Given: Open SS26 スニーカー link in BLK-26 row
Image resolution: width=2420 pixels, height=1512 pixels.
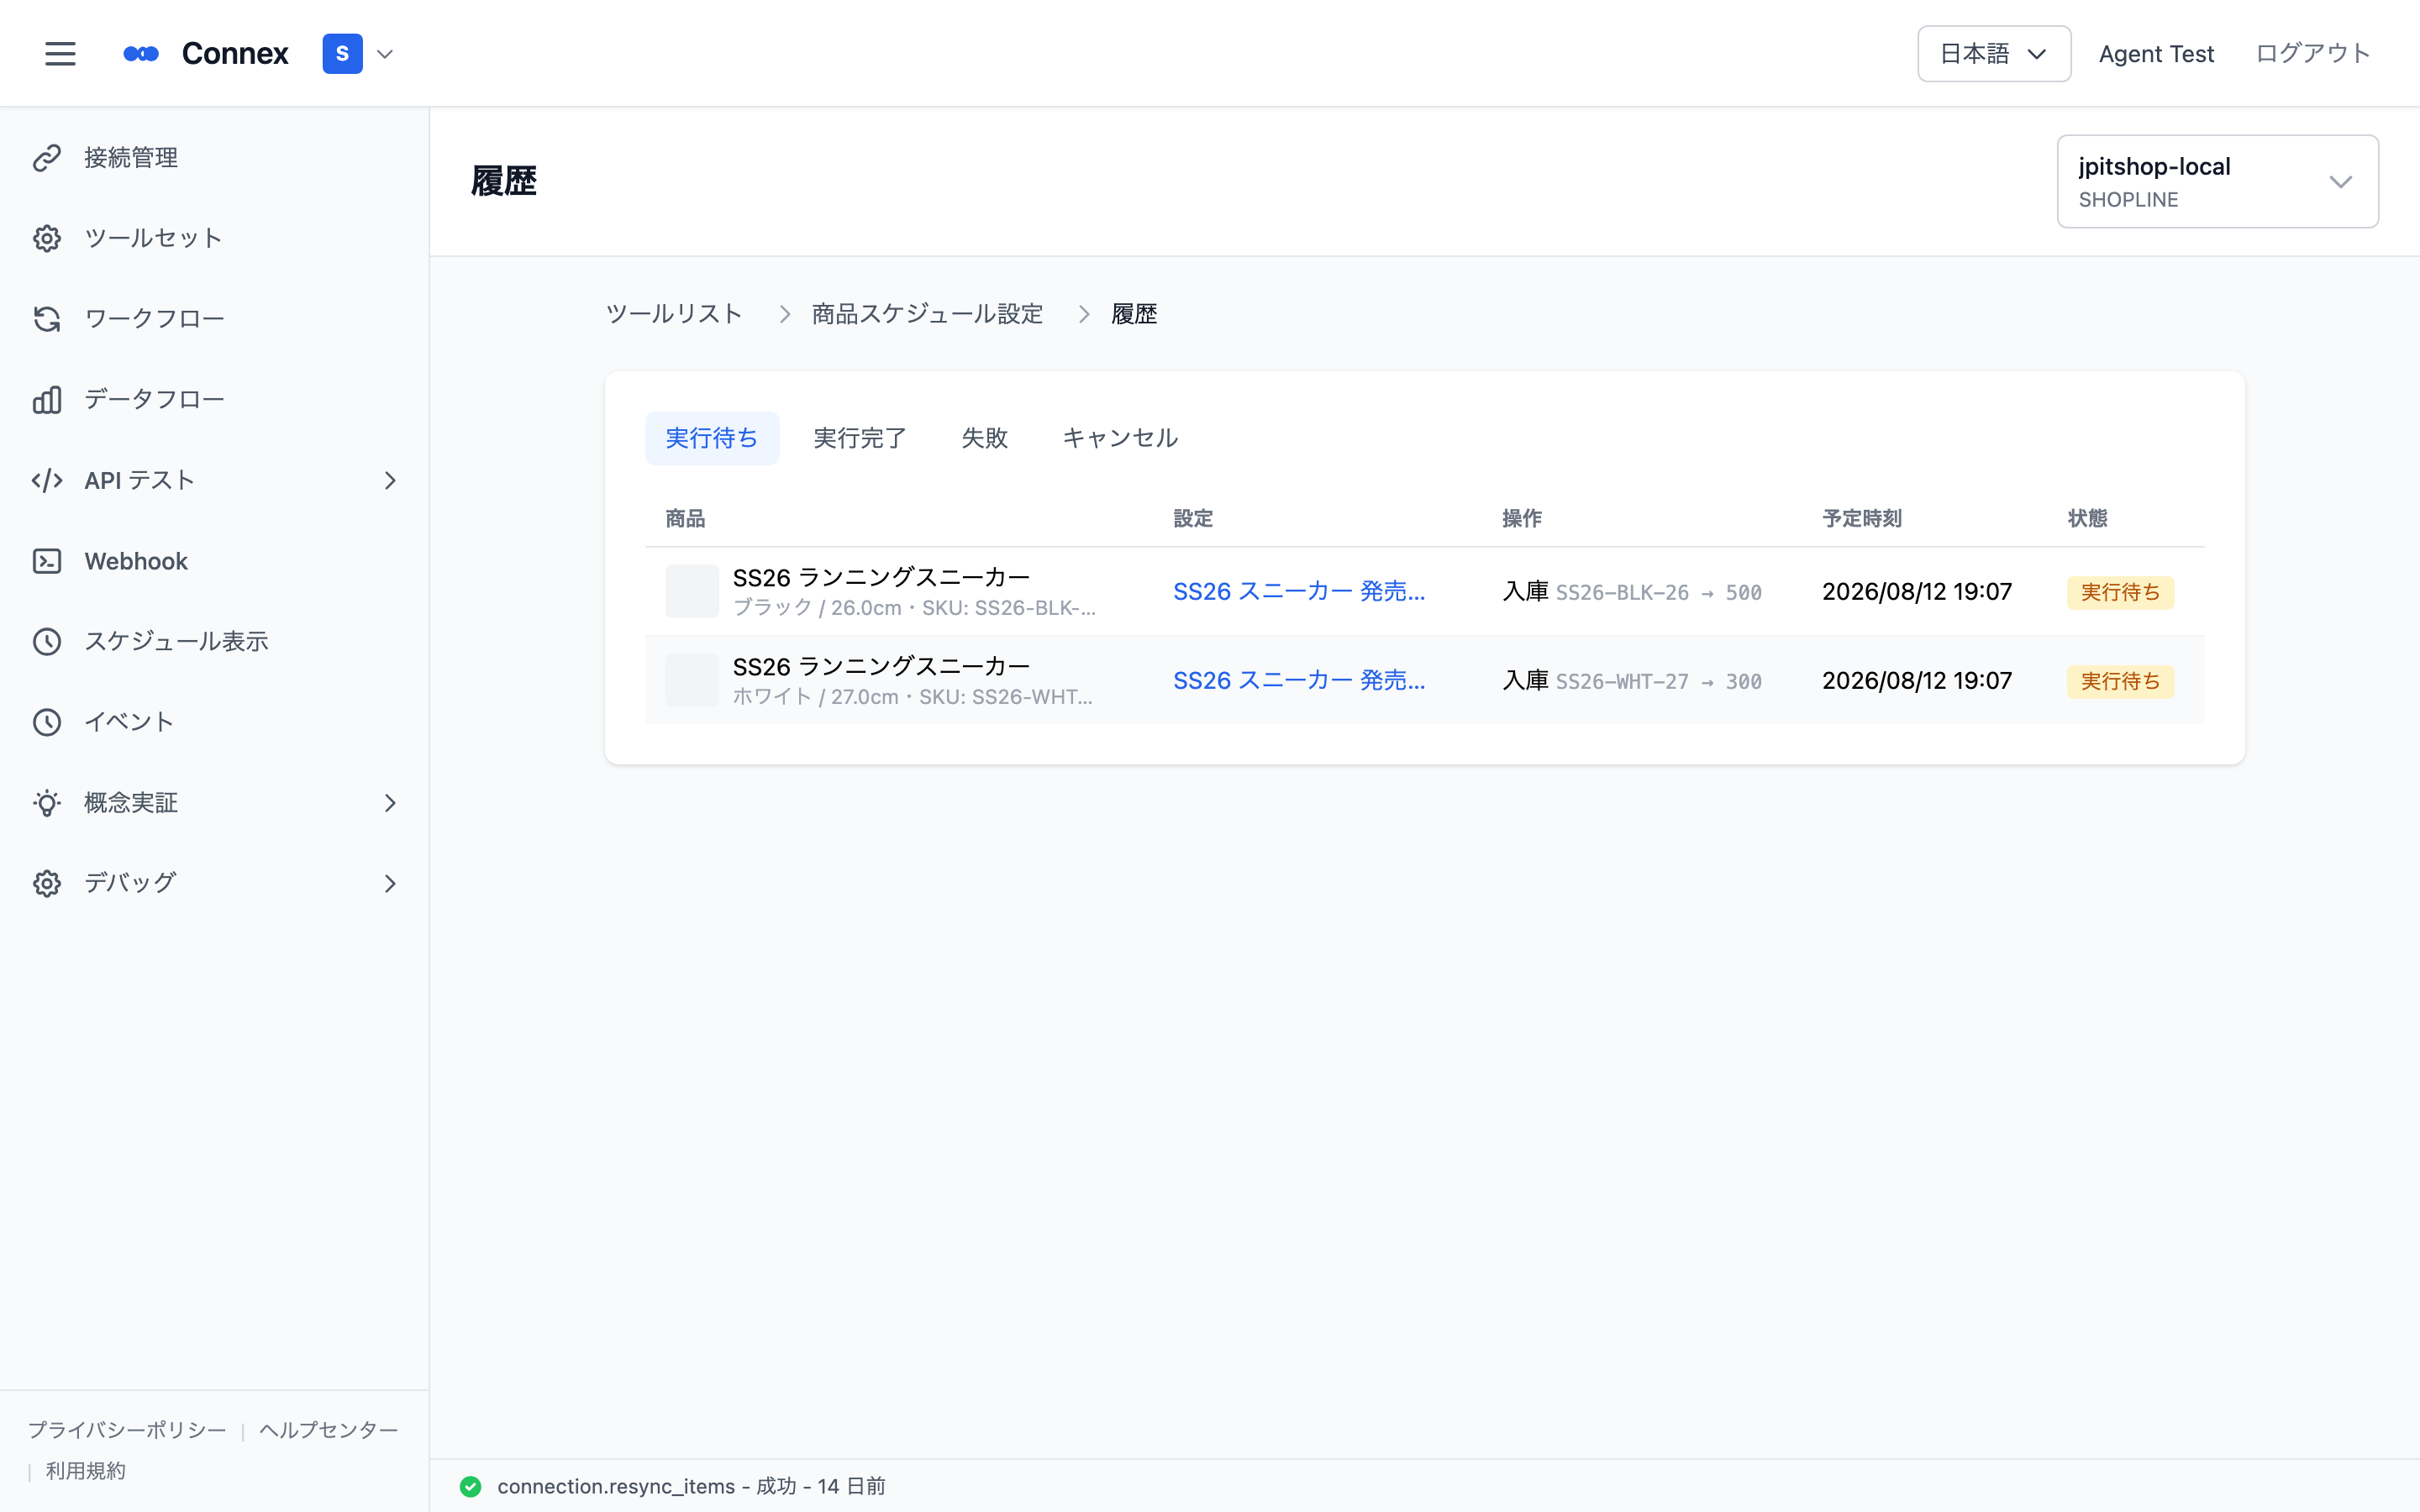Looking at the screenshot, I should pyautogui.click(x=1299, y=591).
